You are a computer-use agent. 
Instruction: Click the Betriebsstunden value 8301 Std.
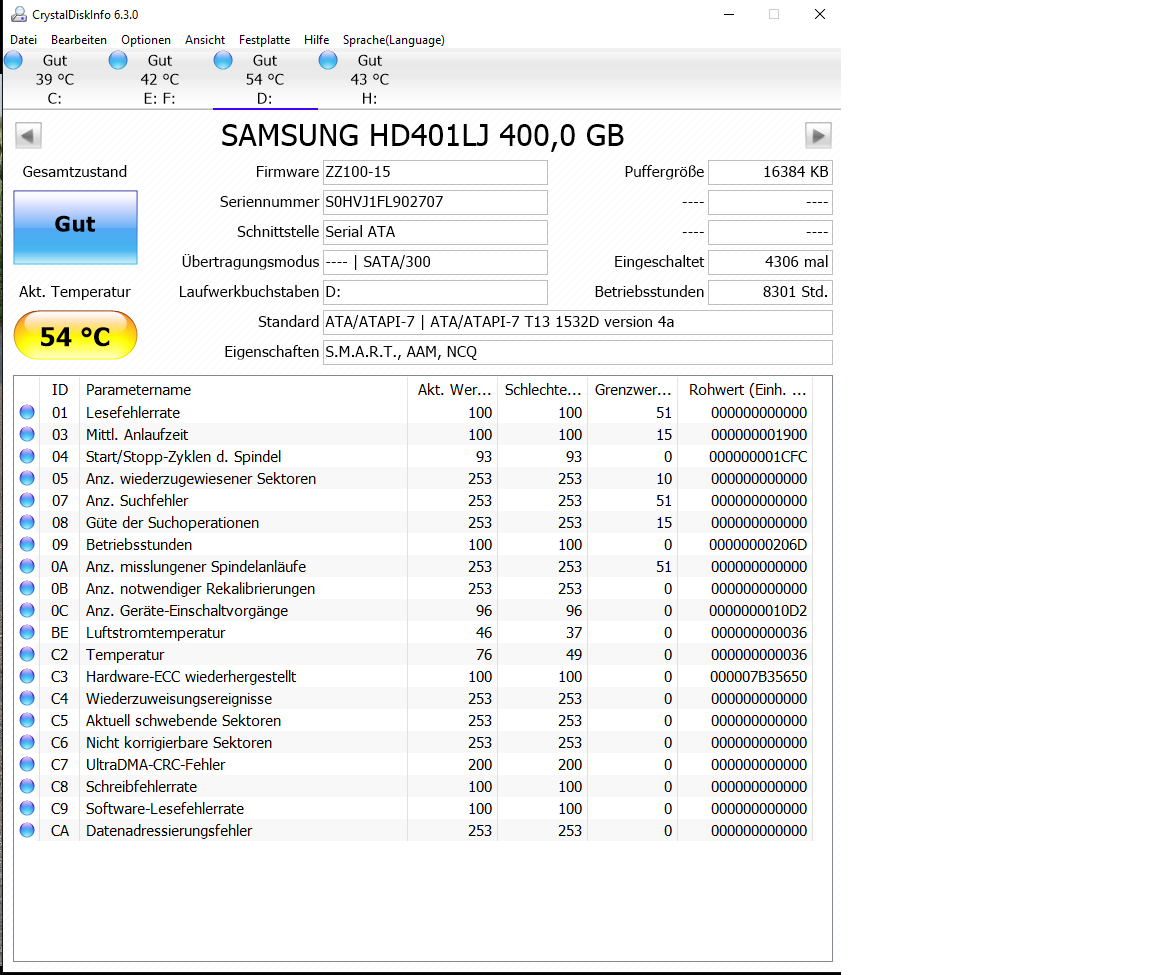[770, 292]
